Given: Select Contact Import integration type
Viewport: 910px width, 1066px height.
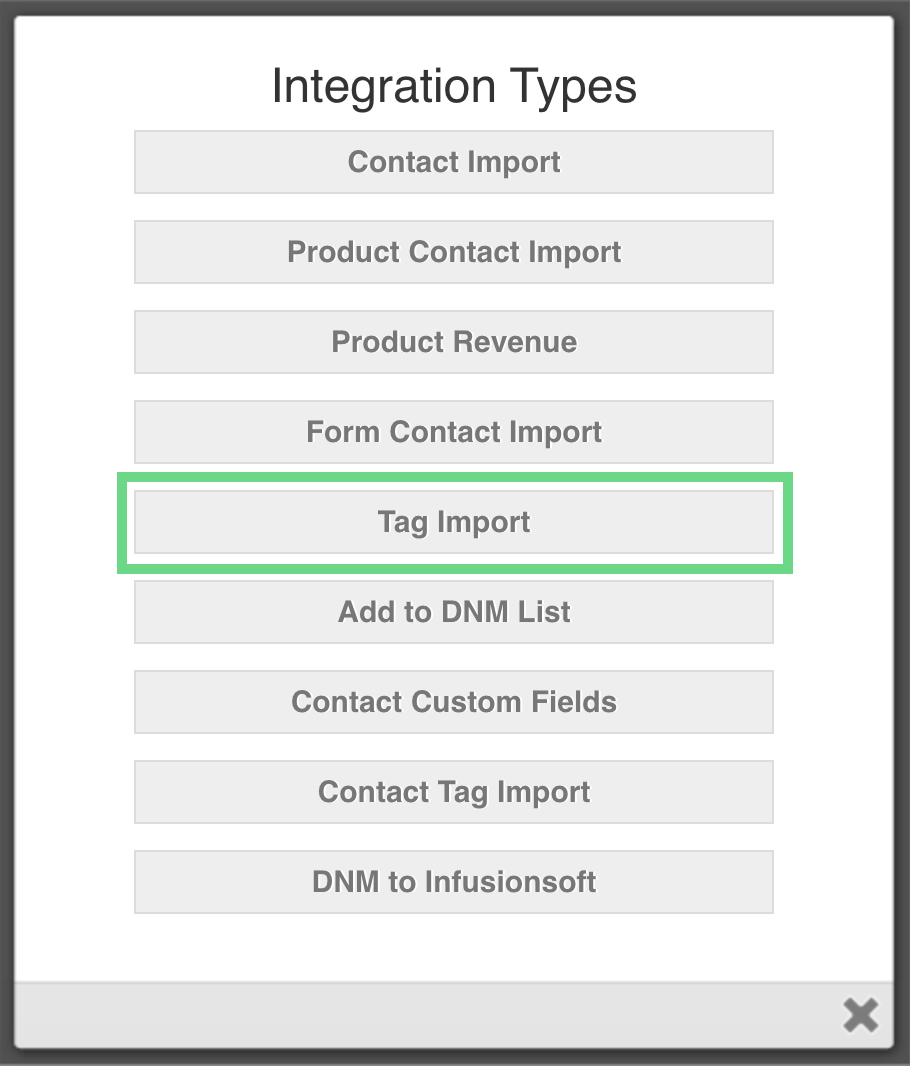Looking at the screenshot, I should point(454,162).
